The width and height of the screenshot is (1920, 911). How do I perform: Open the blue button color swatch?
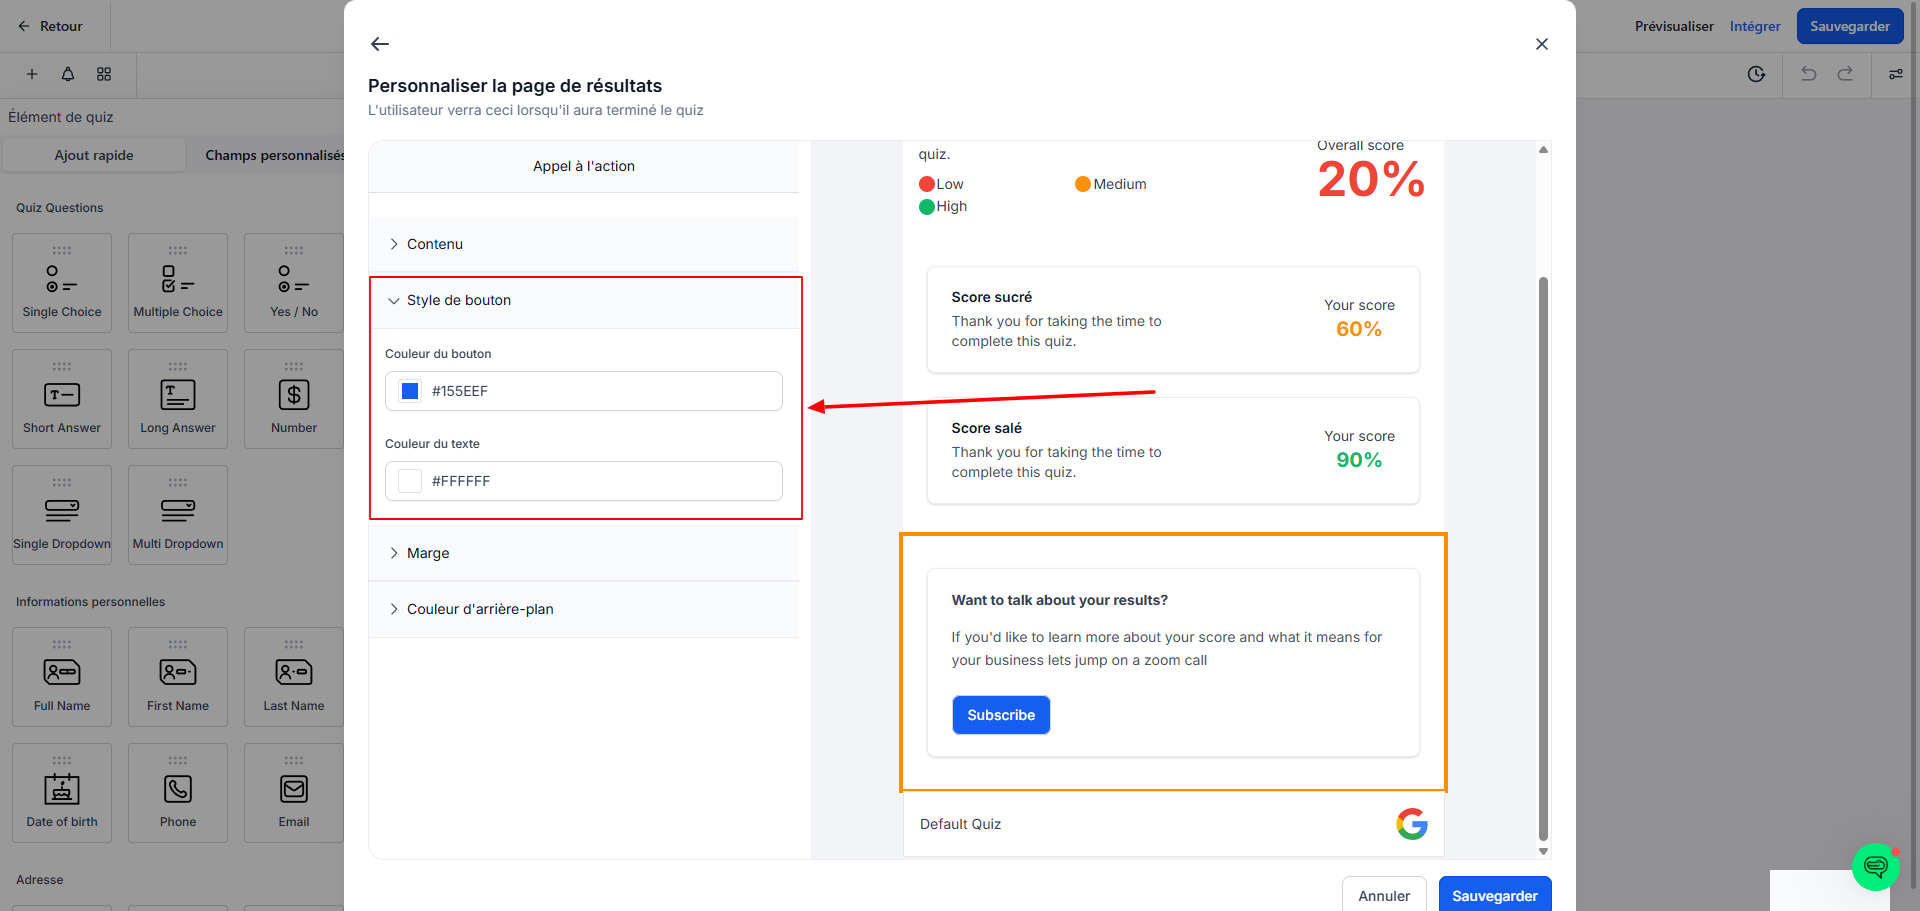pos(410,391)
